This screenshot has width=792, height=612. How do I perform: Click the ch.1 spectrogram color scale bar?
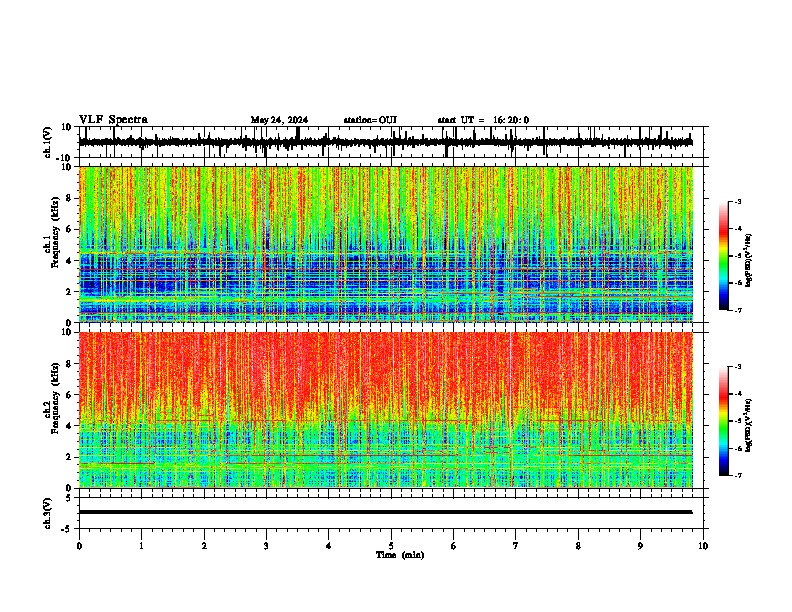[x=724, y=255]
